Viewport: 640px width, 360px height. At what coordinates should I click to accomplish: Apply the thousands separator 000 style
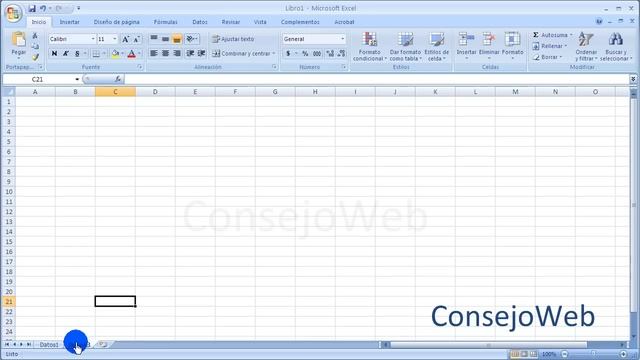coord(317,53)
